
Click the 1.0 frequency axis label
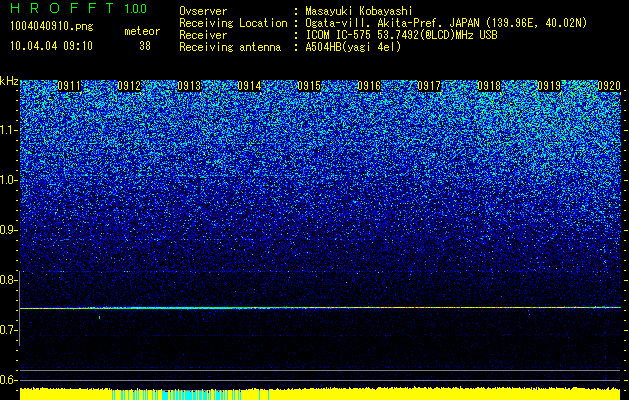pyautogui.click(x=9, y=180)
